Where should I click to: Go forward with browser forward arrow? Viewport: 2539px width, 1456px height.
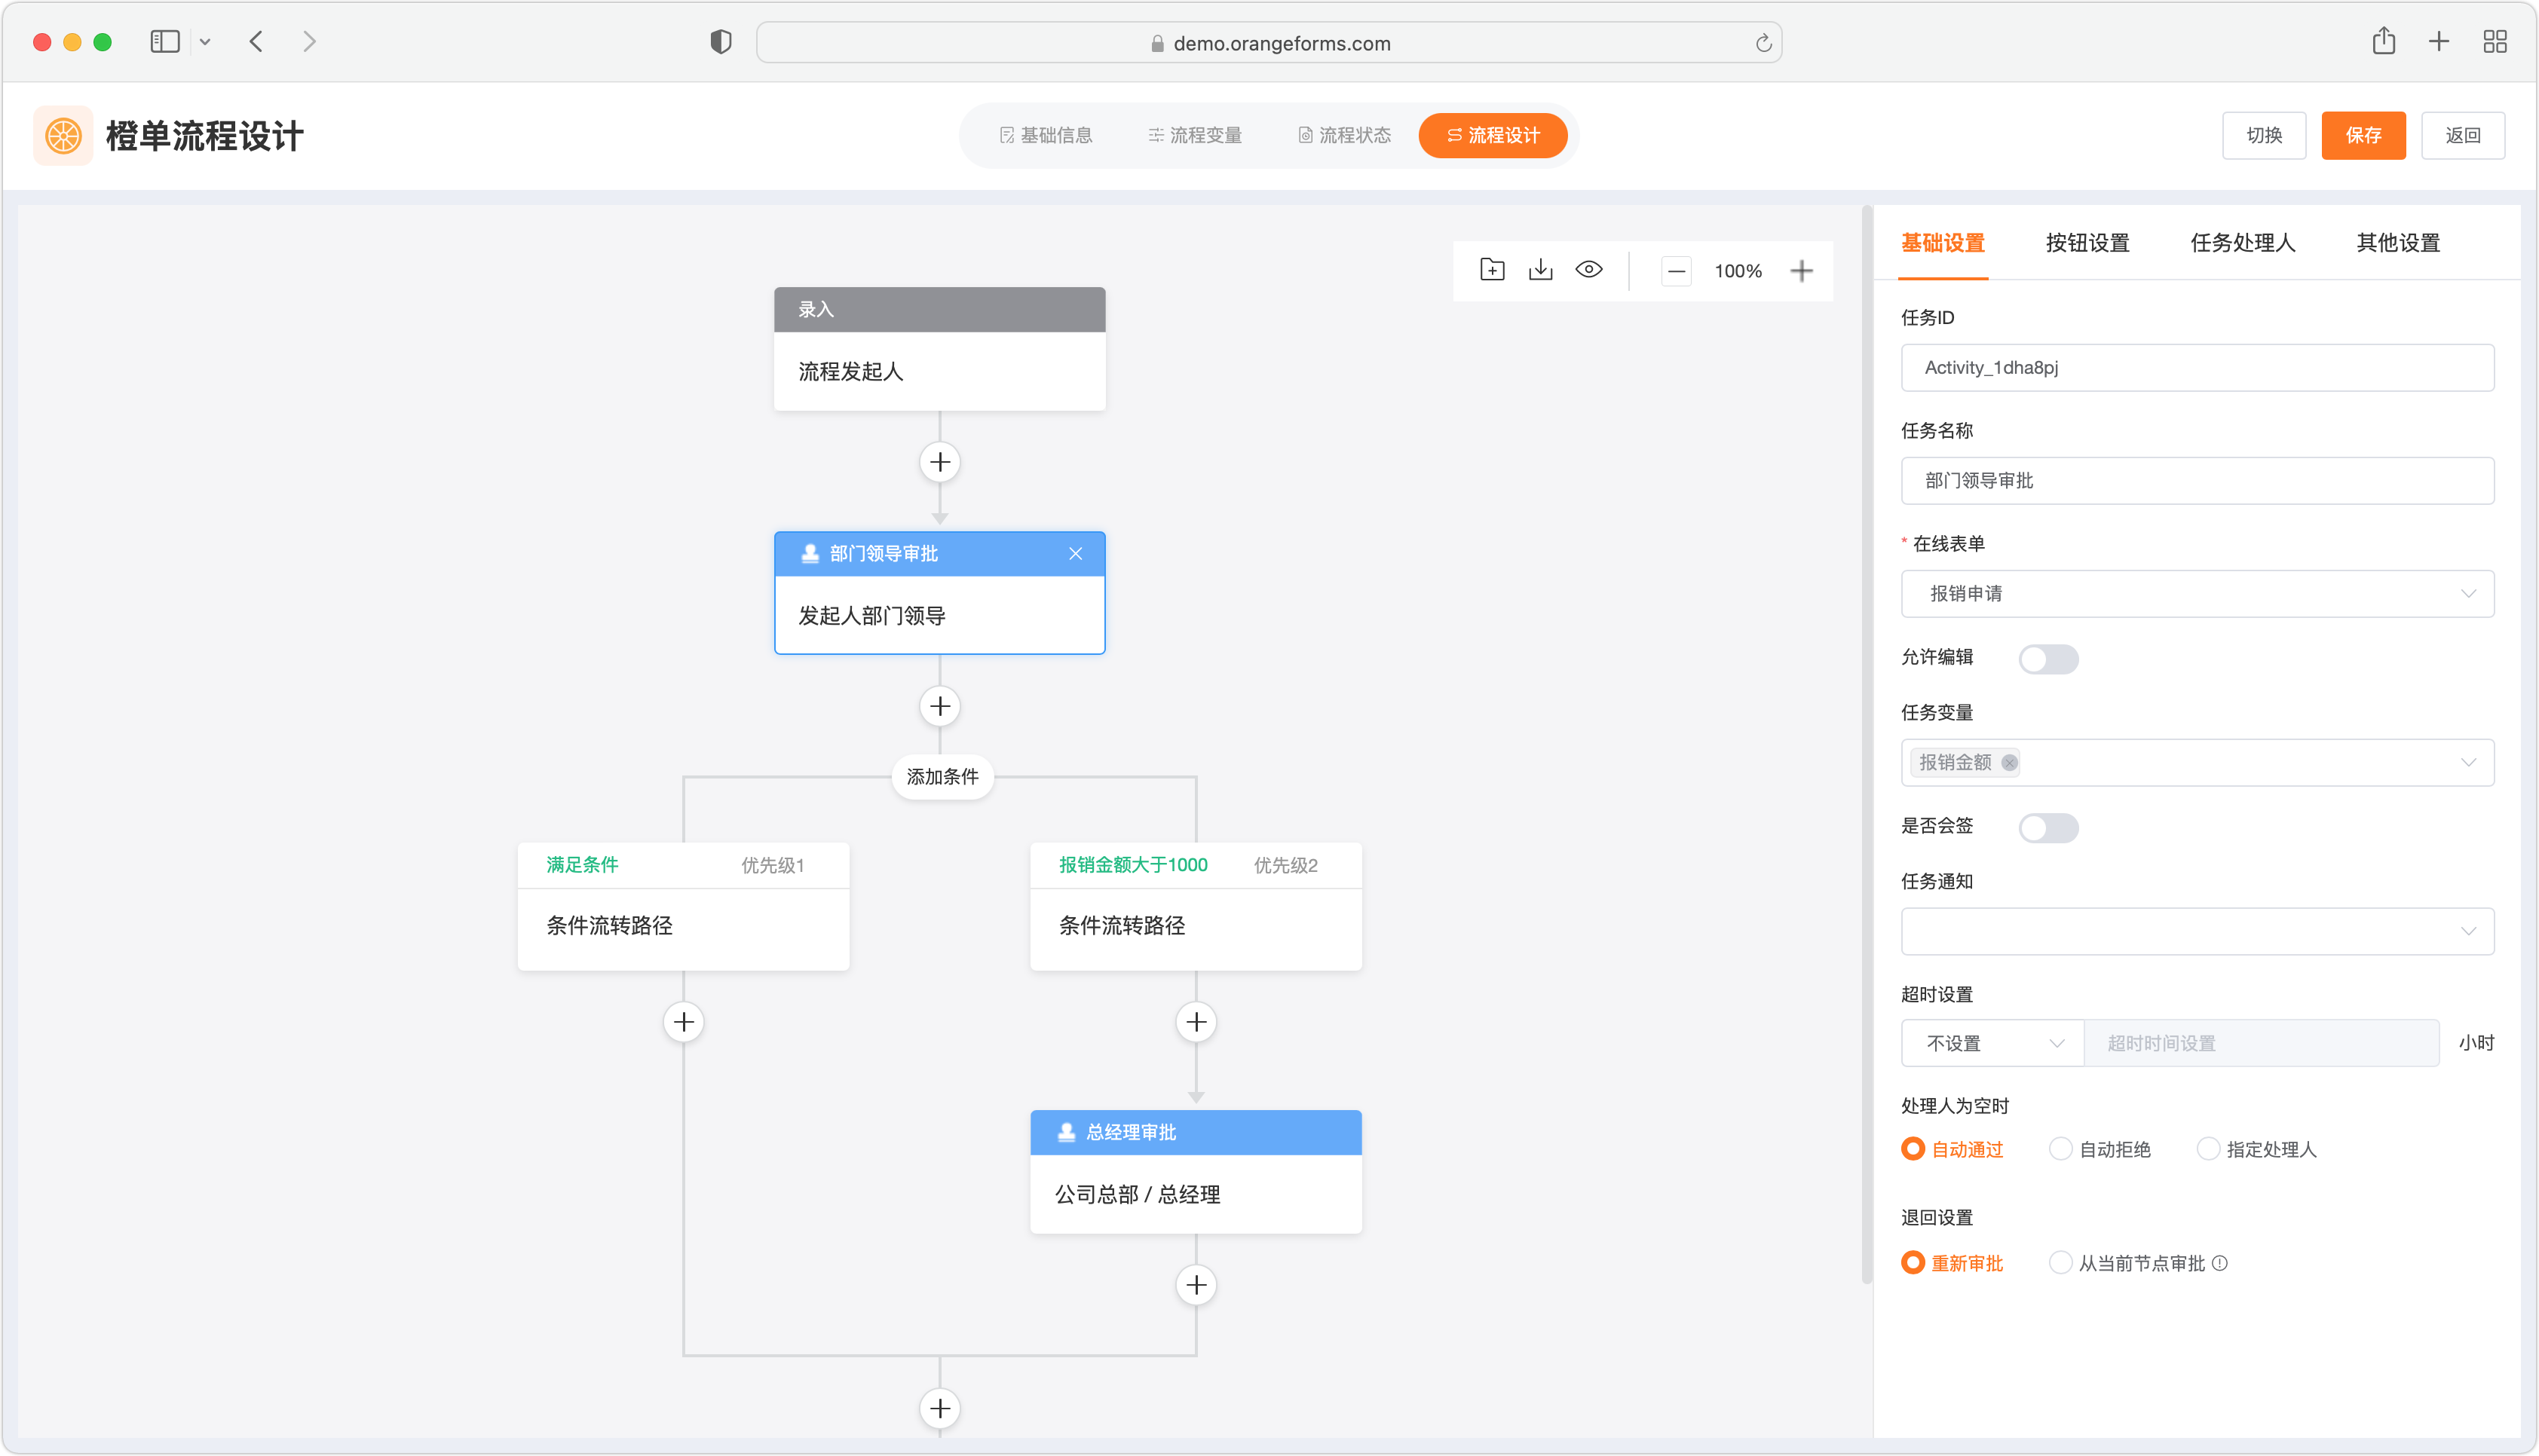click(309, 42)
